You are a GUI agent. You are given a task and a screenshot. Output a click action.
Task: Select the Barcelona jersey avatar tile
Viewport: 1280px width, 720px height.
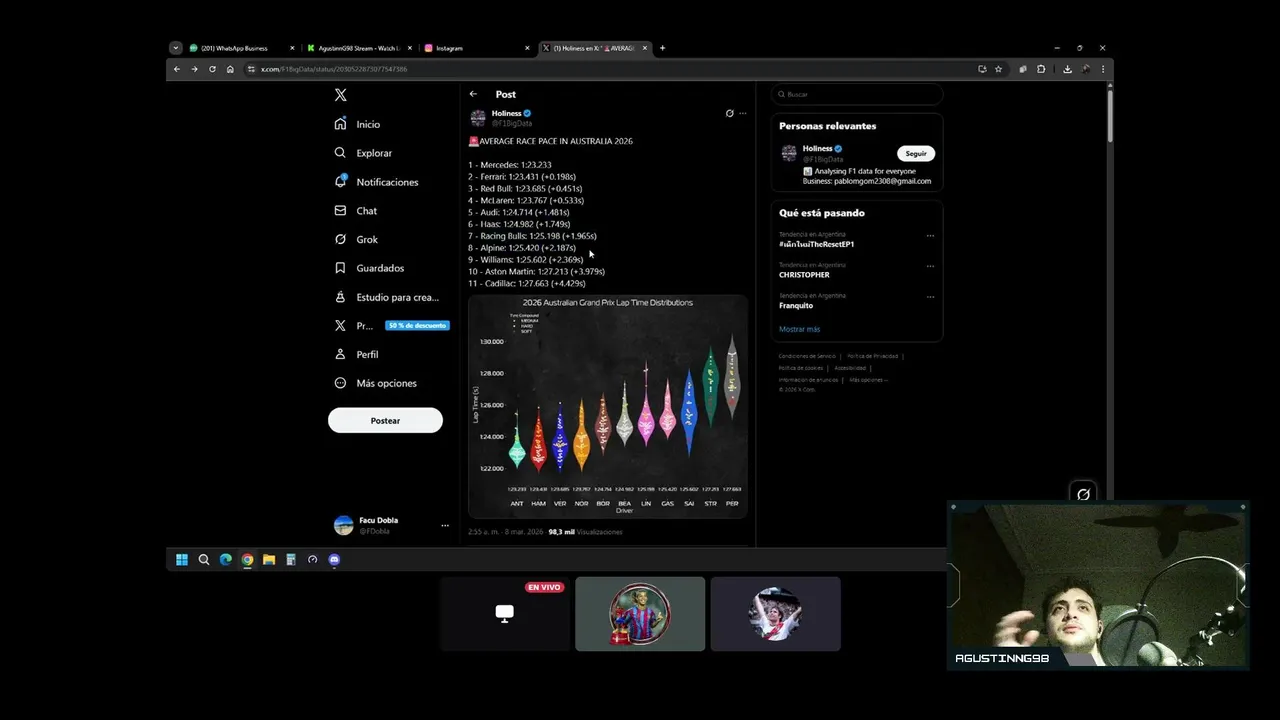click(x=640, y=613)
